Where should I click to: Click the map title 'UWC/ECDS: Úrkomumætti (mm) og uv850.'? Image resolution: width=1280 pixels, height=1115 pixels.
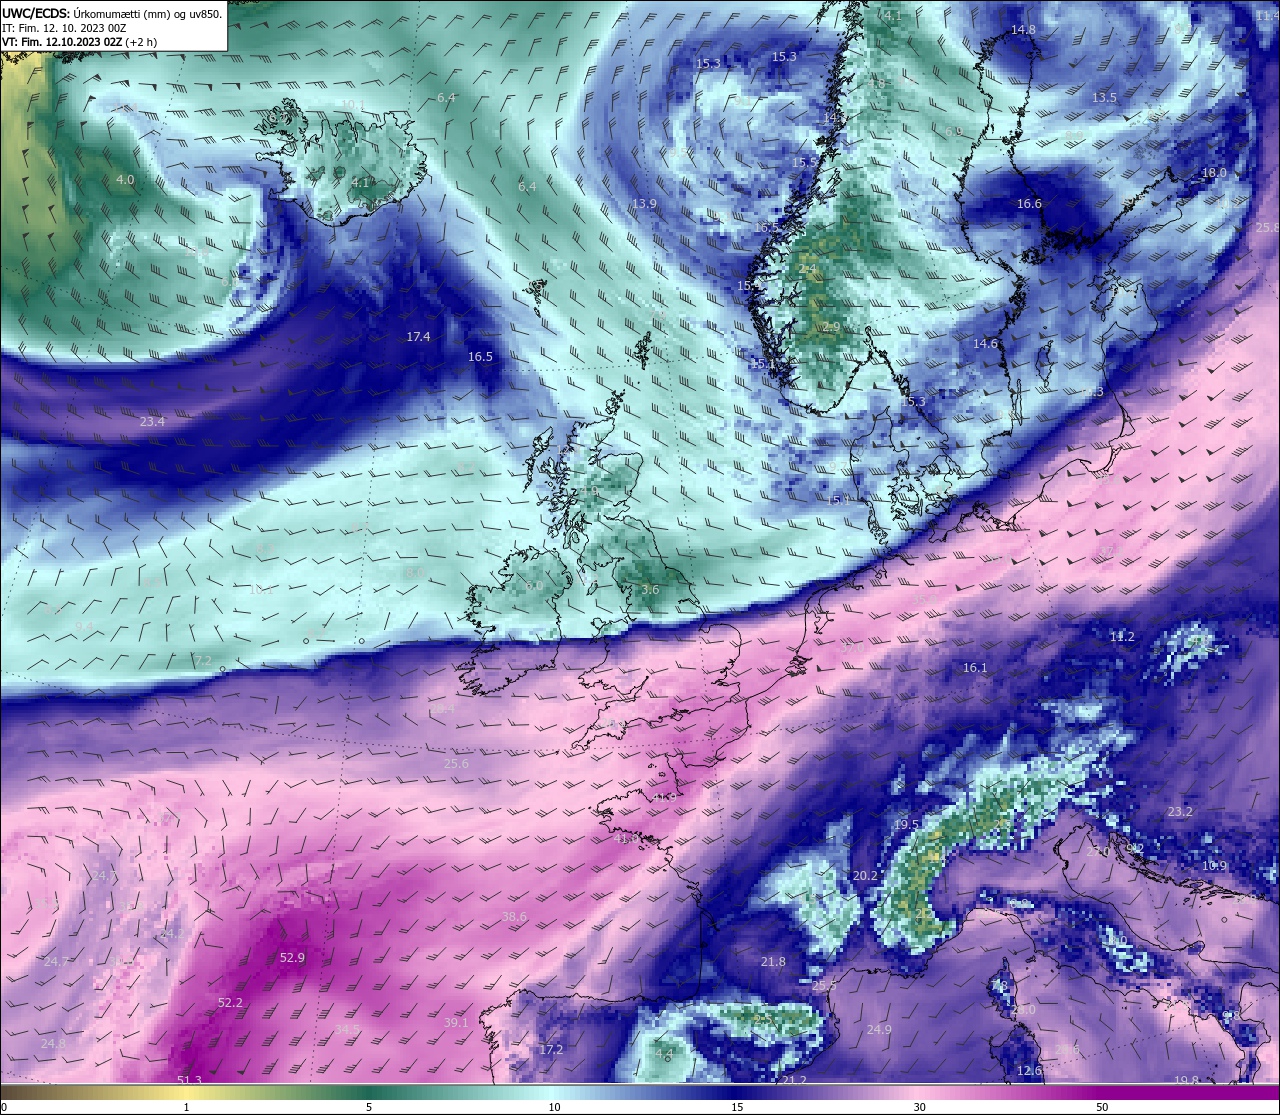point(112,13)
